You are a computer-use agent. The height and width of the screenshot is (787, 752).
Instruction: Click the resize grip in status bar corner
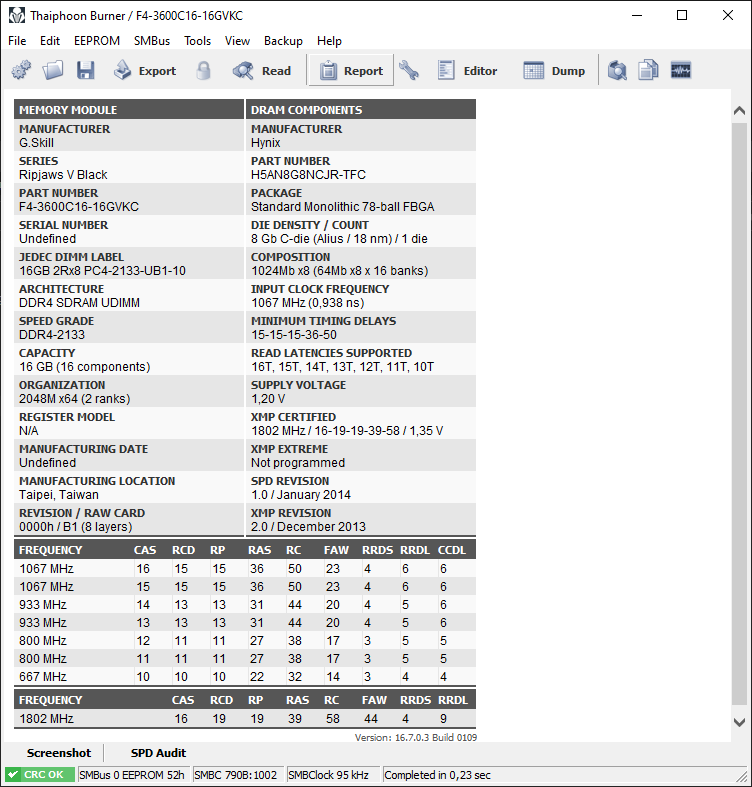(x=741, y=776)
